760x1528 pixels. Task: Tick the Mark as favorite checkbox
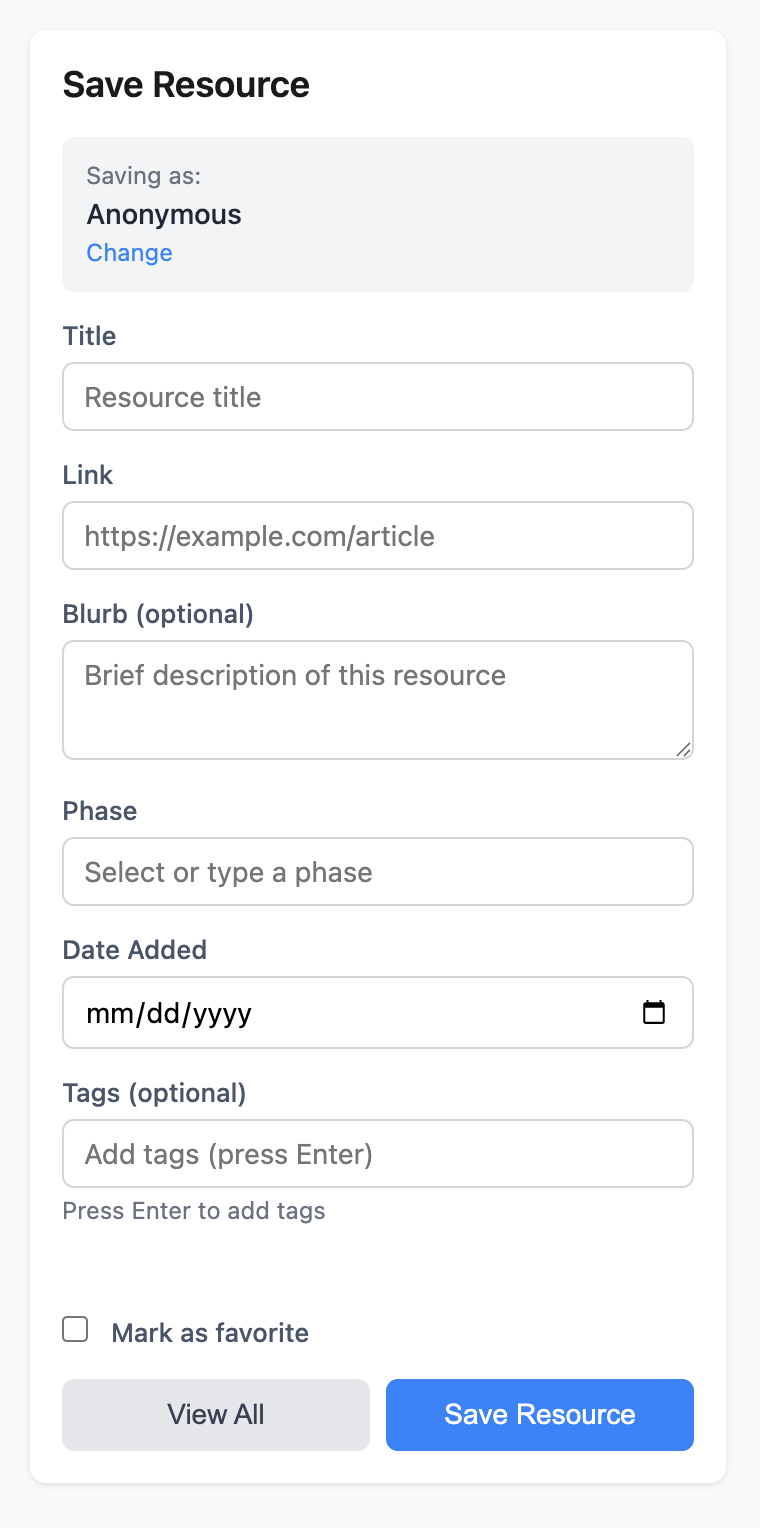[x=75, y=1330]
